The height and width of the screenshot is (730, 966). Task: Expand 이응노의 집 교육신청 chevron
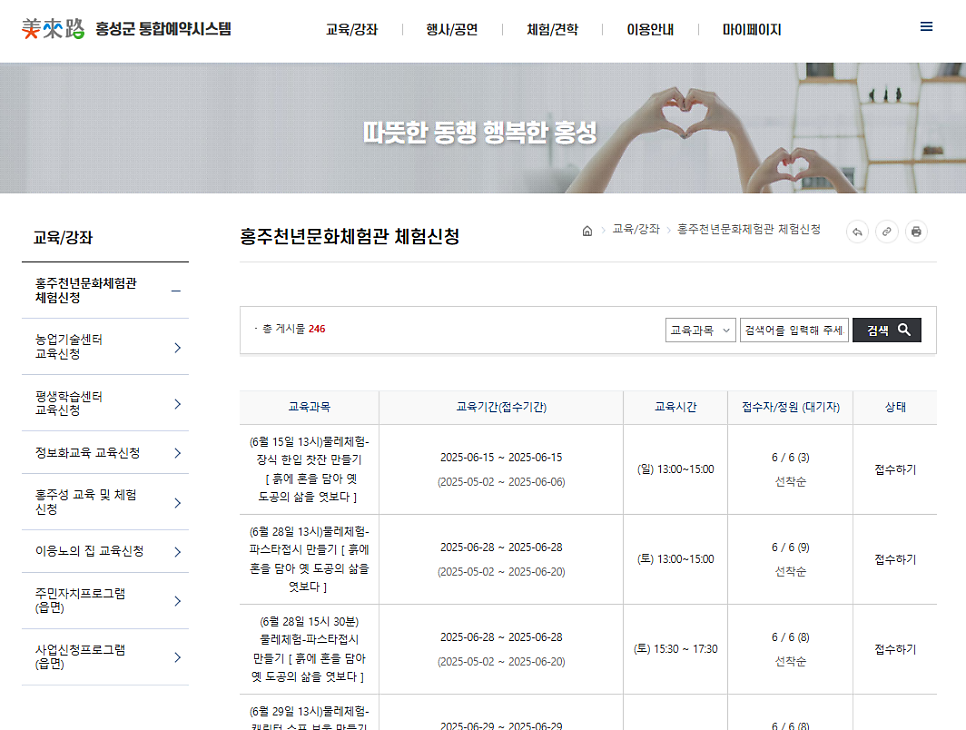pos(177,552)
